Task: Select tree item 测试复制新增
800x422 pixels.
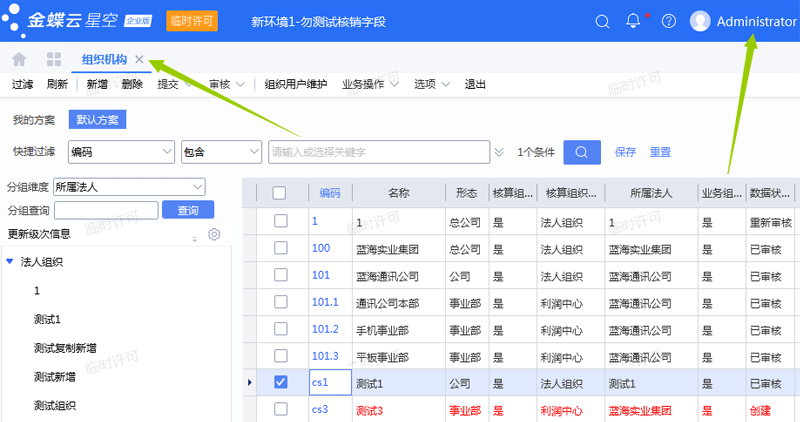Action: pos(65,348)
